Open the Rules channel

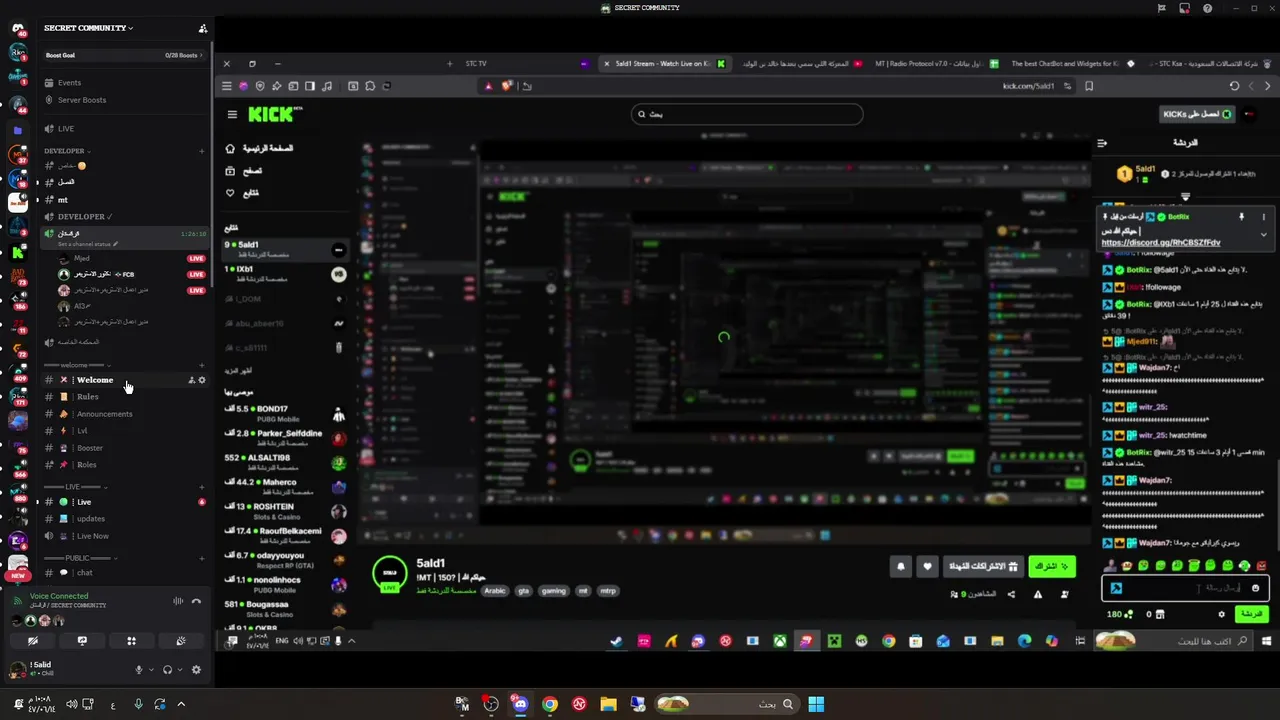click(x=124, y=397)
